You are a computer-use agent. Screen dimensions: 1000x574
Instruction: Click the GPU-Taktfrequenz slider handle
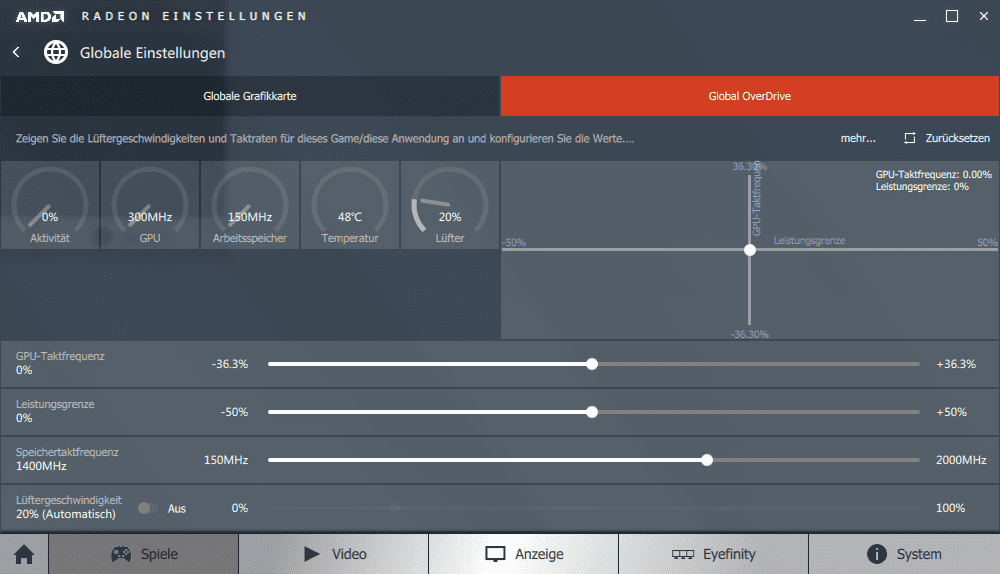click(592, 364)
